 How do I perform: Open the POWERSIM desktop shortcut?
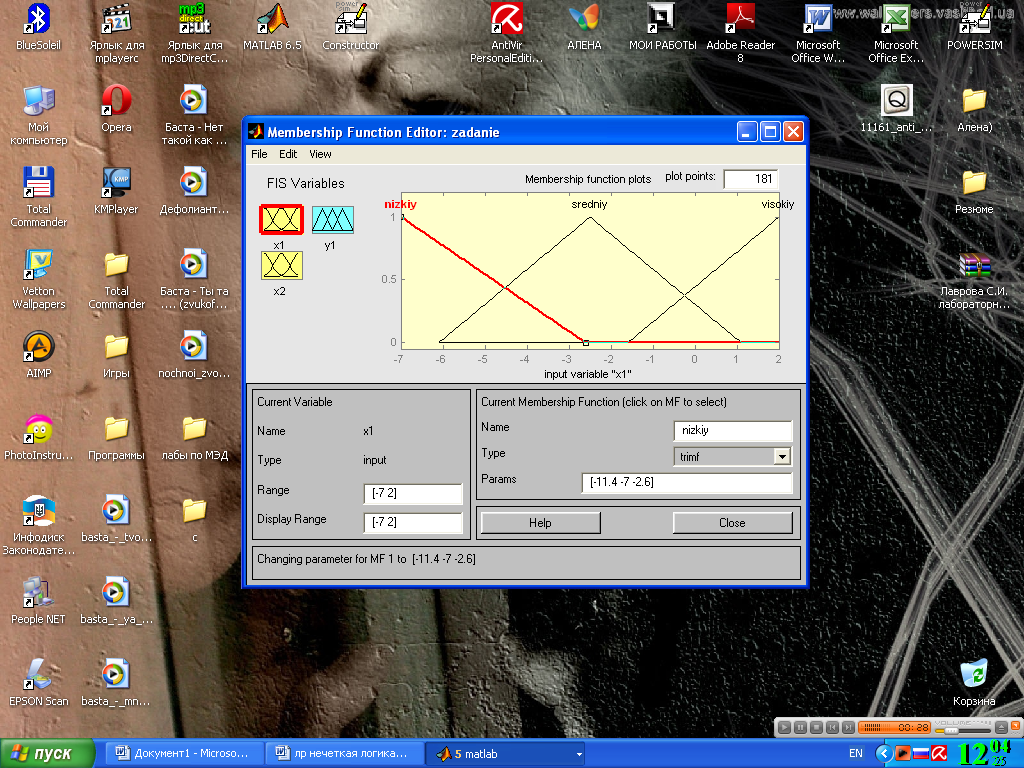pyautogui.click(x=974, y=26)
